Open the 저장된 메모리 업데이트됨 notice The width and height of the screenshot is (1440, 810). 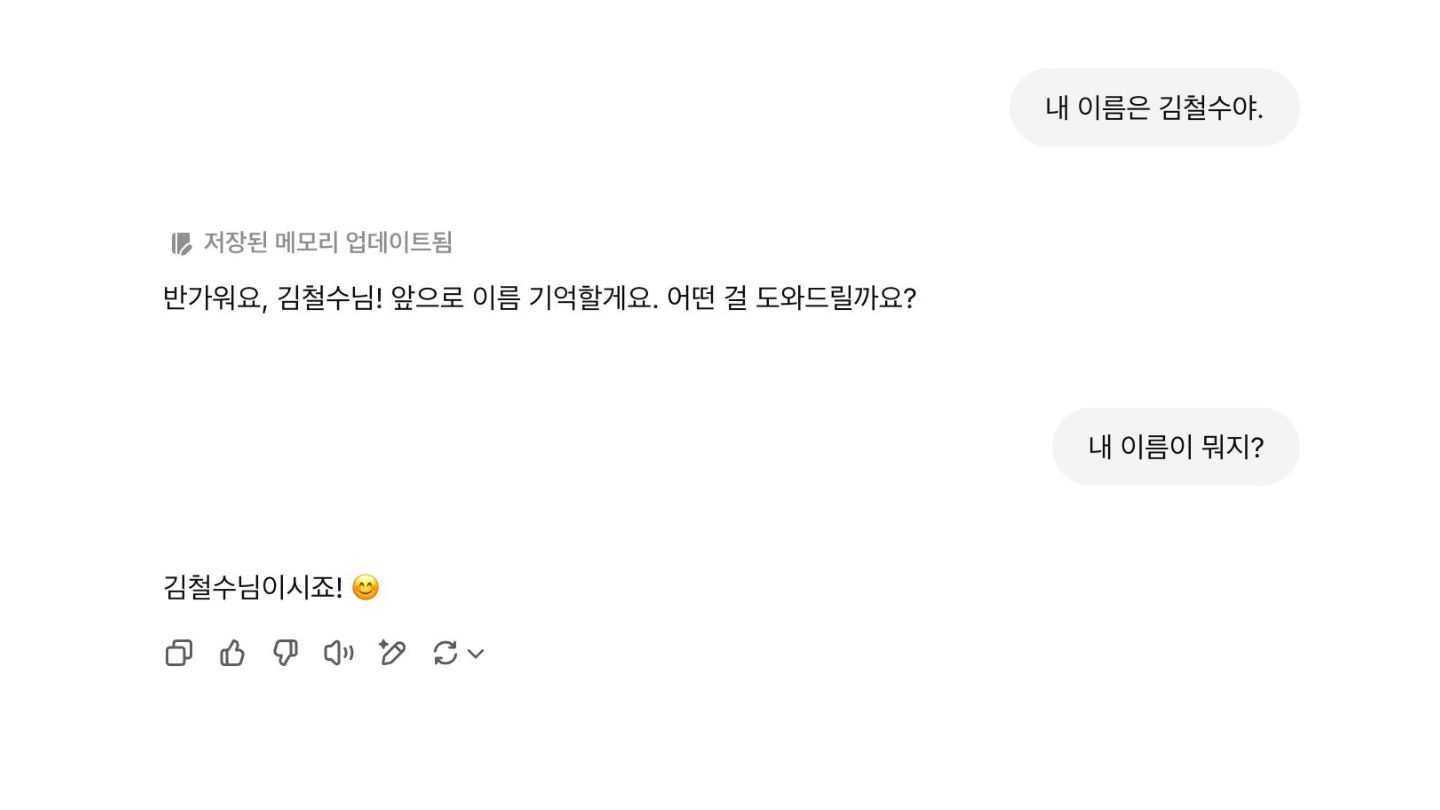click(312, 242)
